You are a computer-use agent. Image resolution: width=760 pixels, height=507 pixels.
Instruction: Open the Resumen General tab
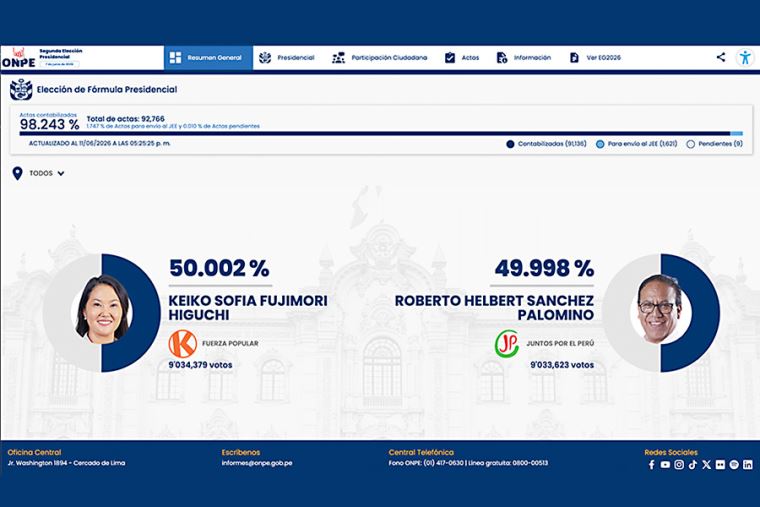click(x=208, y=58)
